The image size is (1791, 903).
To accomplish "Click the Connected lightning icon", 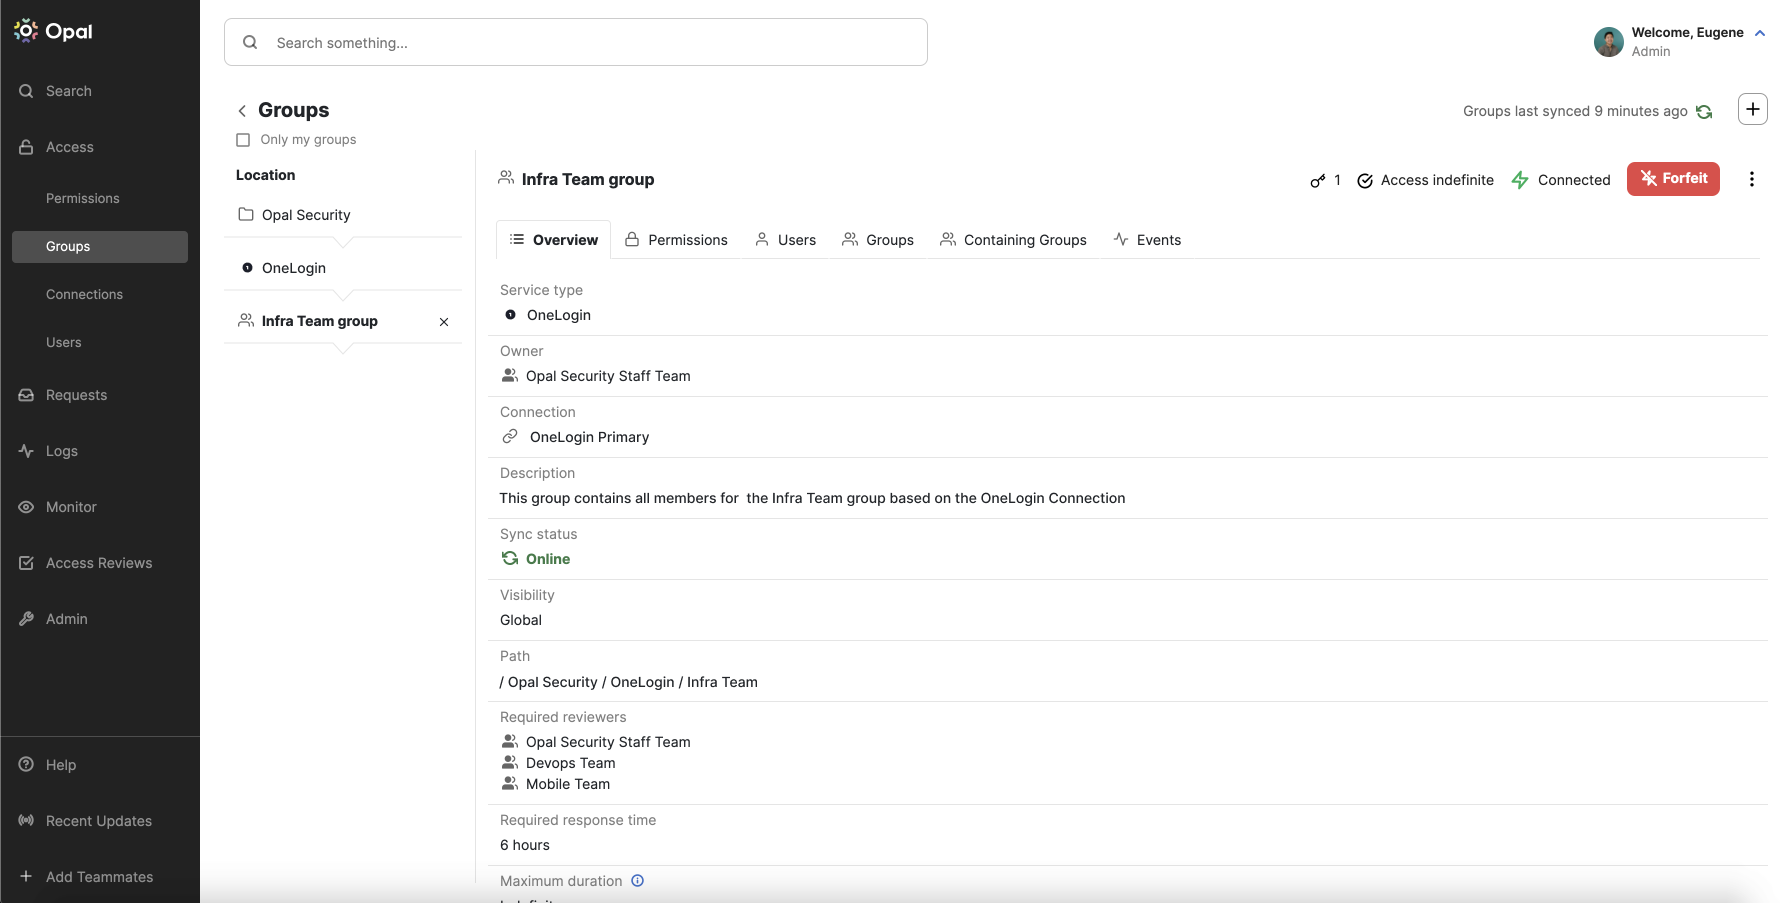I will [x=1520, y=180].
